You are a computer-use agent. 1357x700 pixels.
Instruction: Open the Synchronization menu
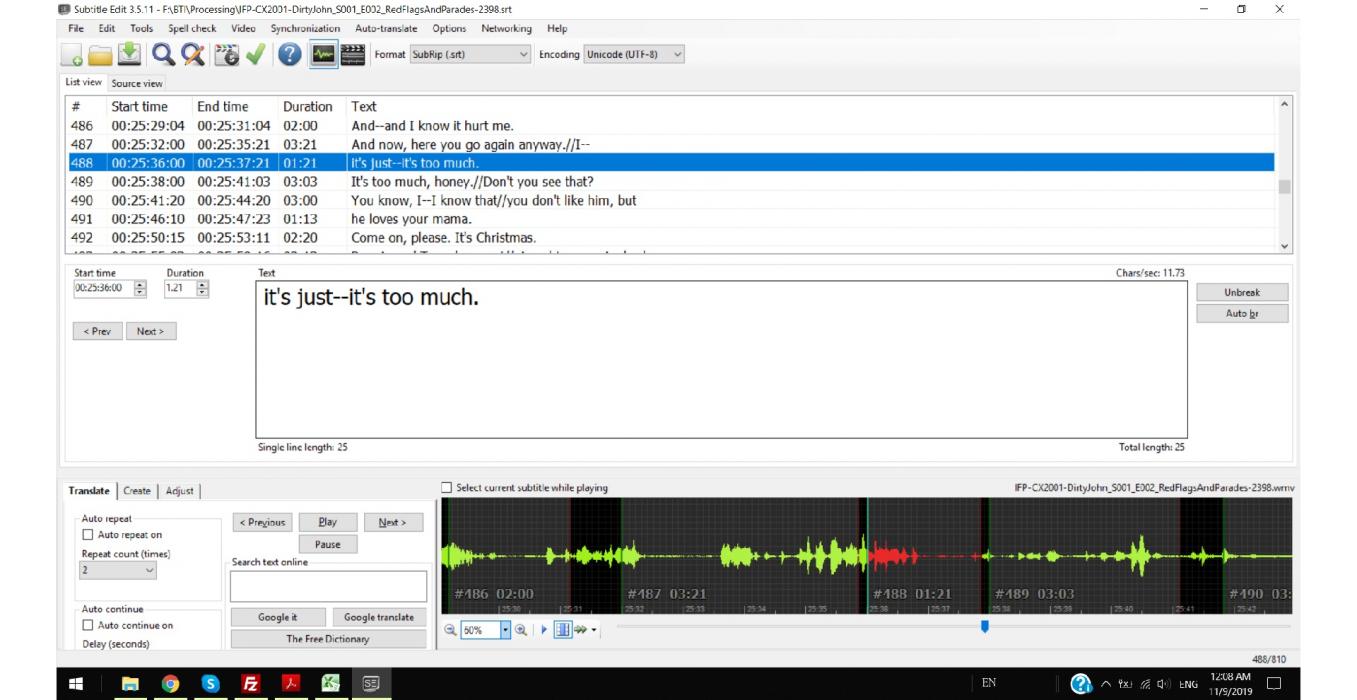pyautogui.click(x=305, y=28)
